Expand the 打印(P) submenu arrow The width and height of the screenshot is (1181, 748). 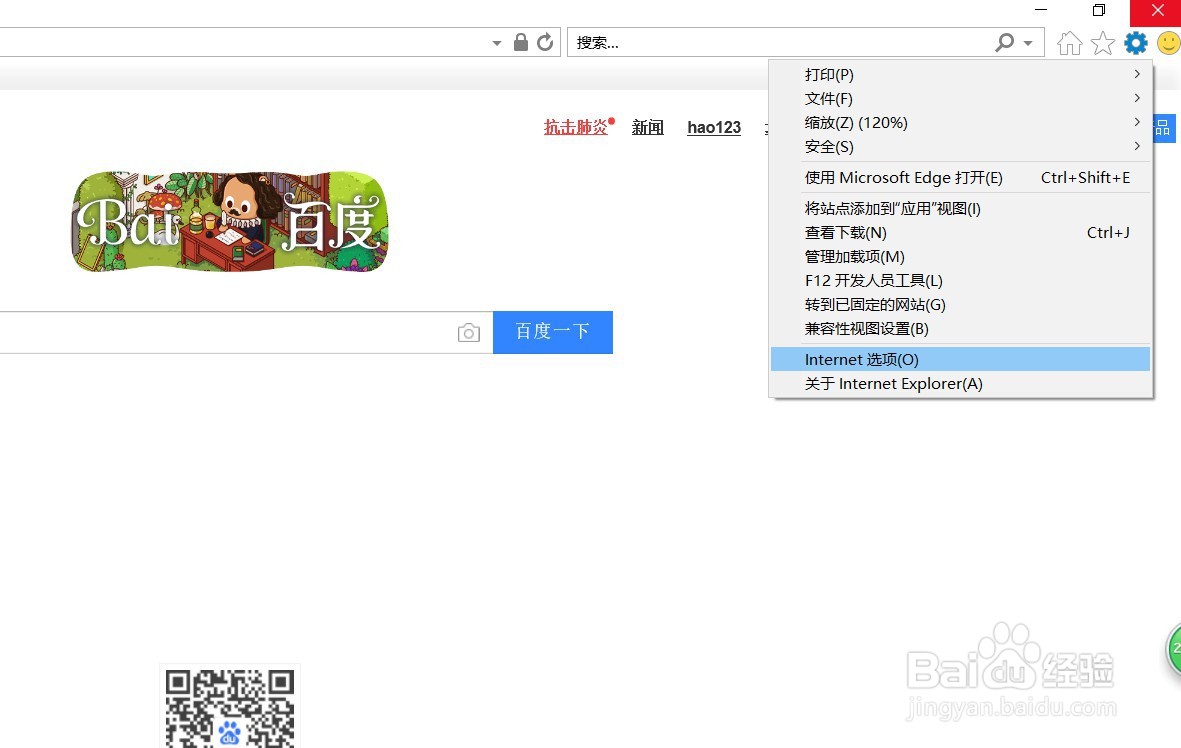(x=1137, y=74)
